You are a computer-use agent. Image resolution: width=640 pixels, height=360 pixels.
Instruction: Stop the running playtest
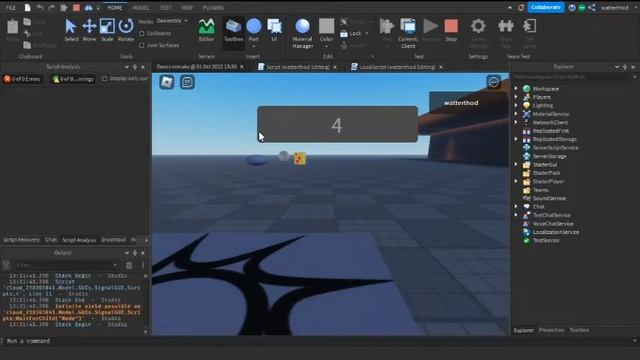451,30
